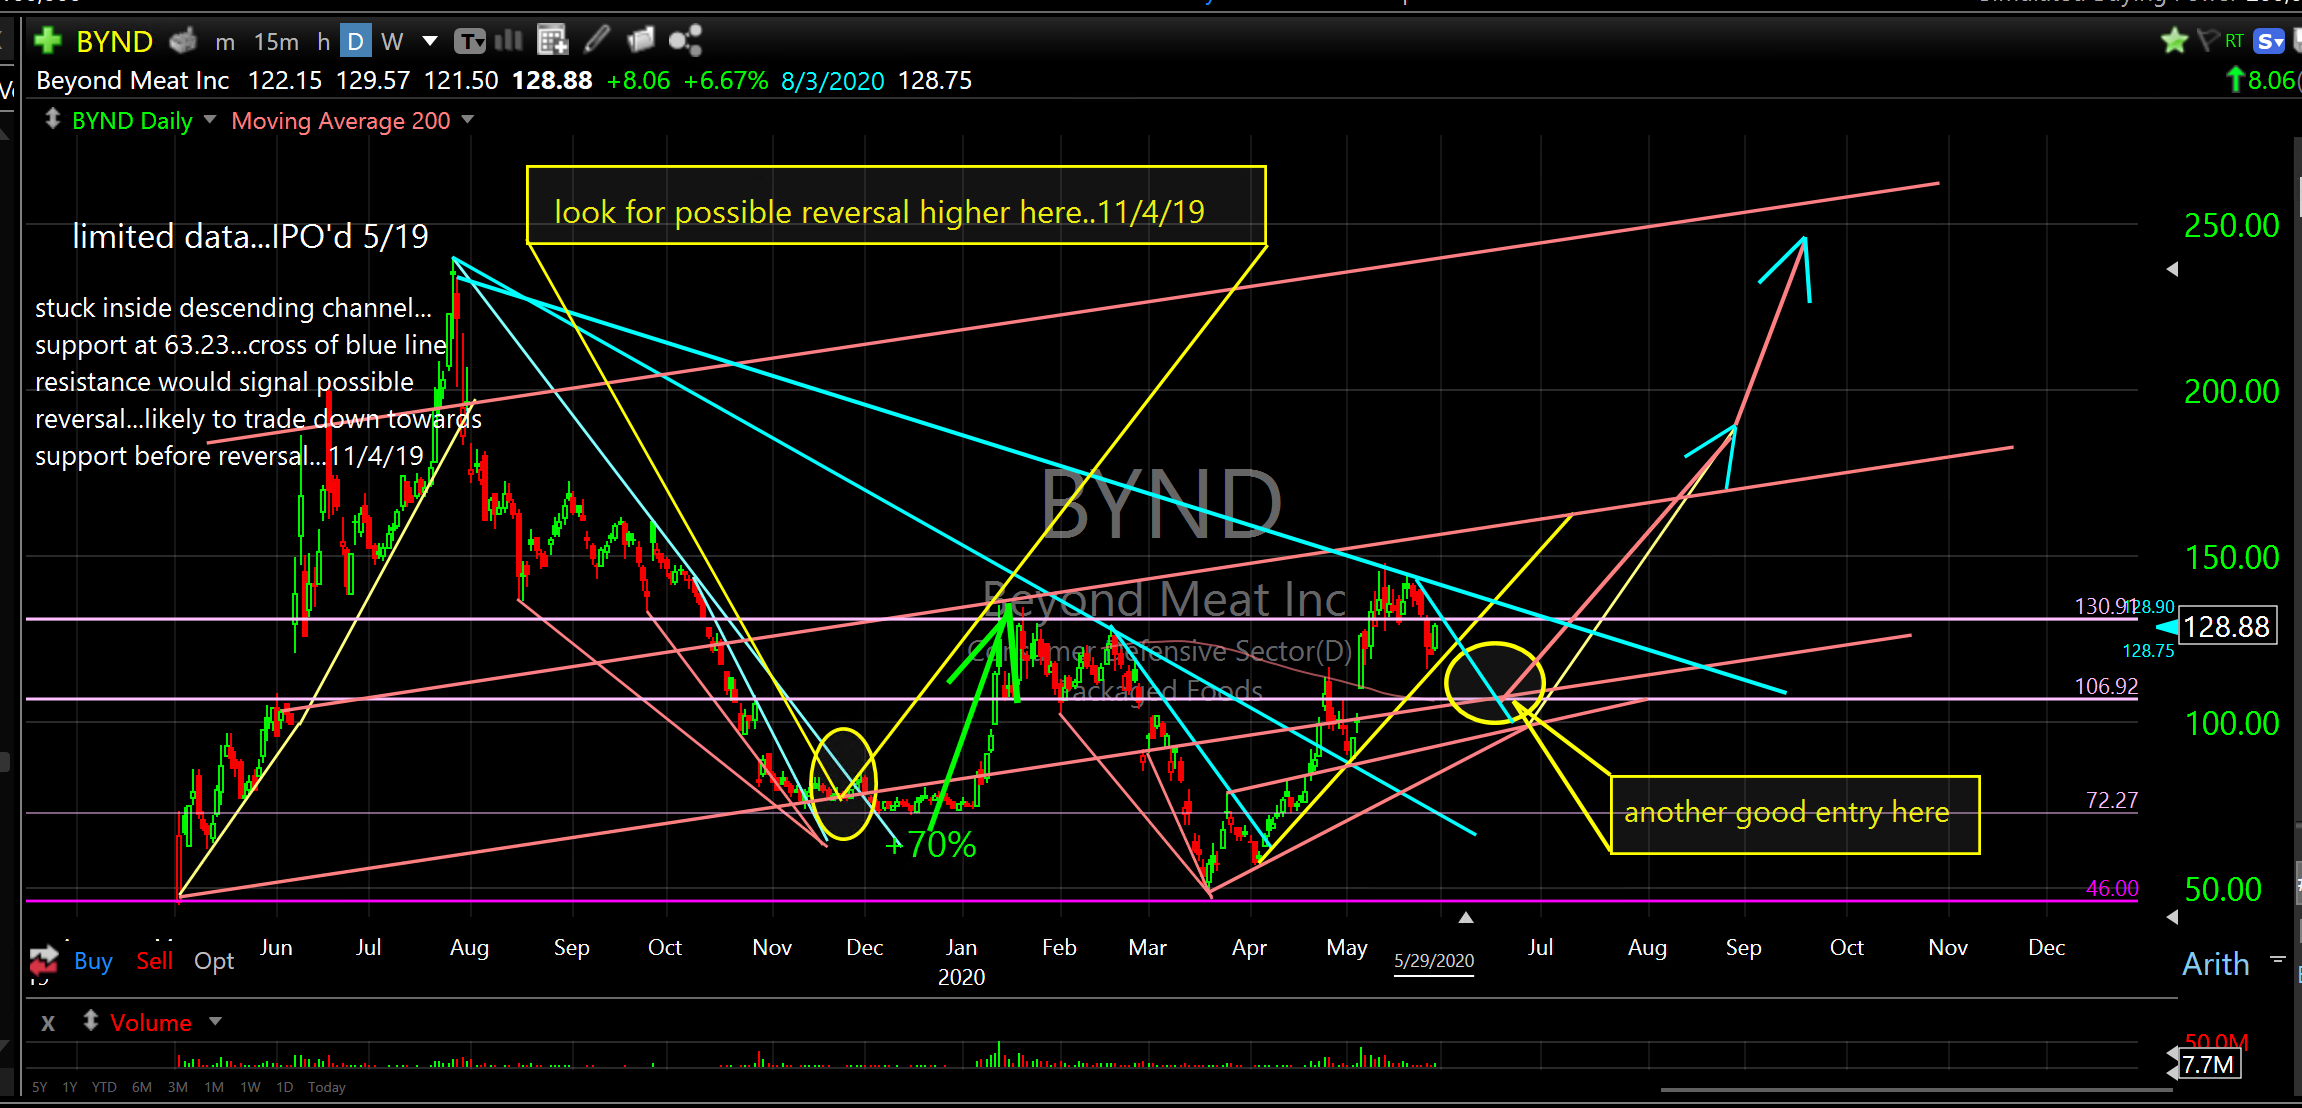Expand the BYND Daily dropdown arrow
Viewport: 2302px width, 1108px height.
pyautogui.click(x=210, y=120)
